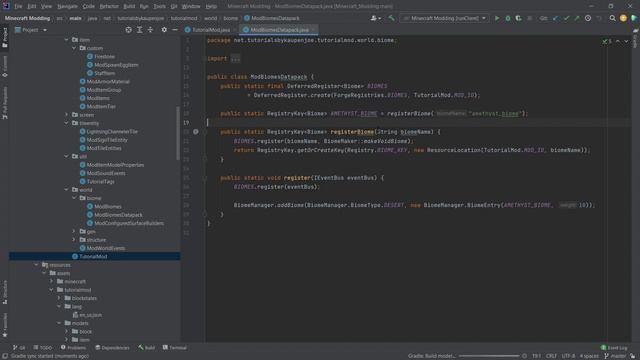Open the Terminal tool window

pos(175,348)
